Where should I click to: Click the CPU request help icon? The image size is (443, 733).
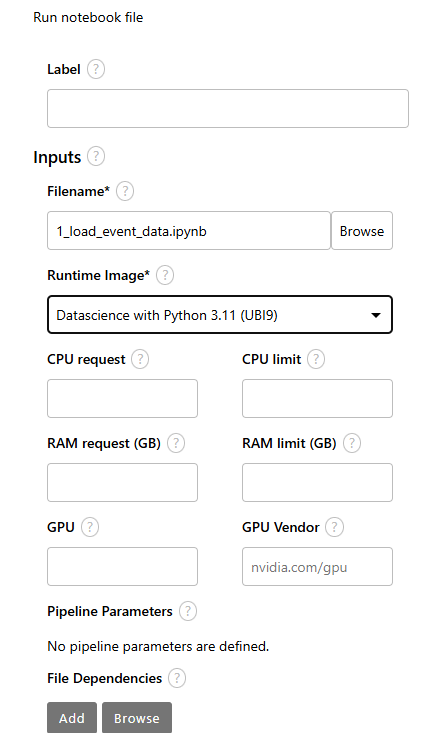coord(140,359)
